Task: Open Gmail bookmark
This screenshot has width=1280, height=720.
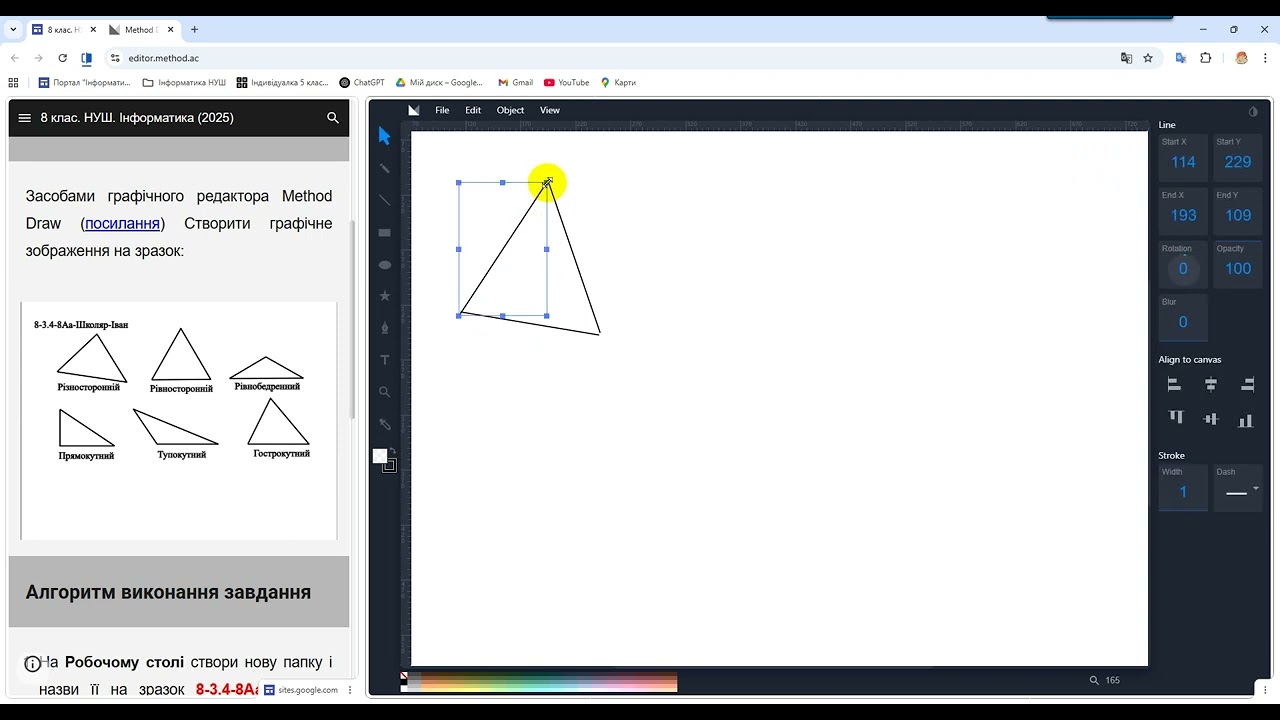Action: 515,83
